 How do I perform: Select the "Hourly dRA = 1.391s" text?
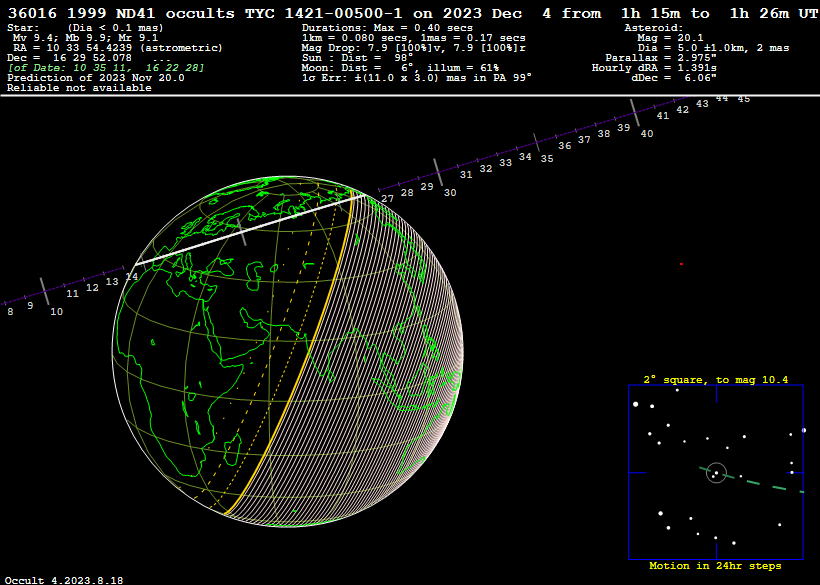[654, 68]
